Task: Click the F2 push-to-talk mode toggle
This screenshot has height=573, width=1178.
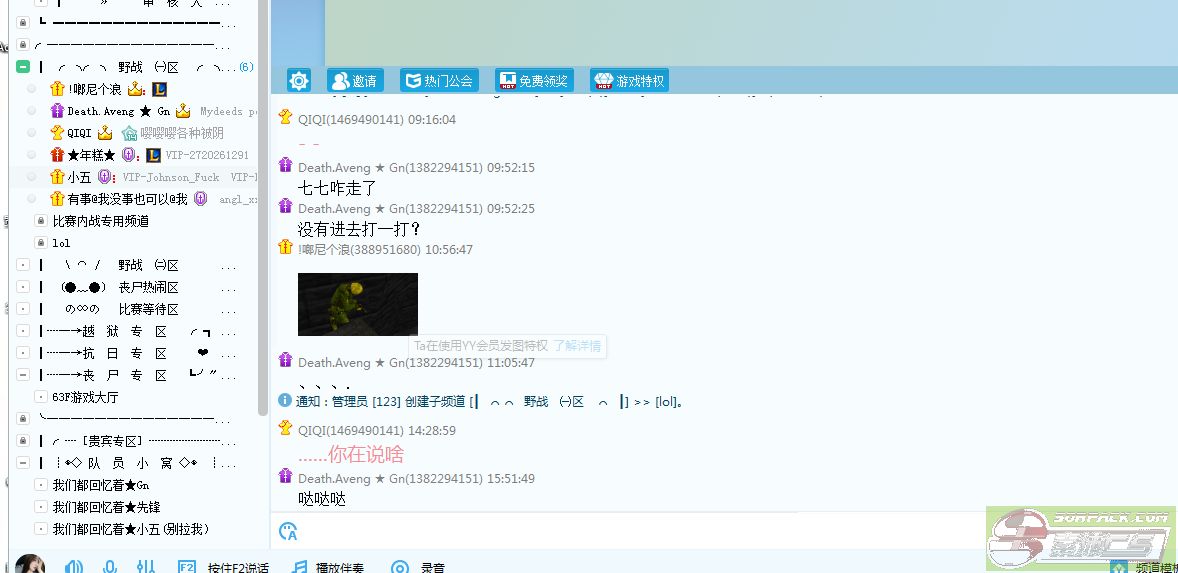Action: 186,567
